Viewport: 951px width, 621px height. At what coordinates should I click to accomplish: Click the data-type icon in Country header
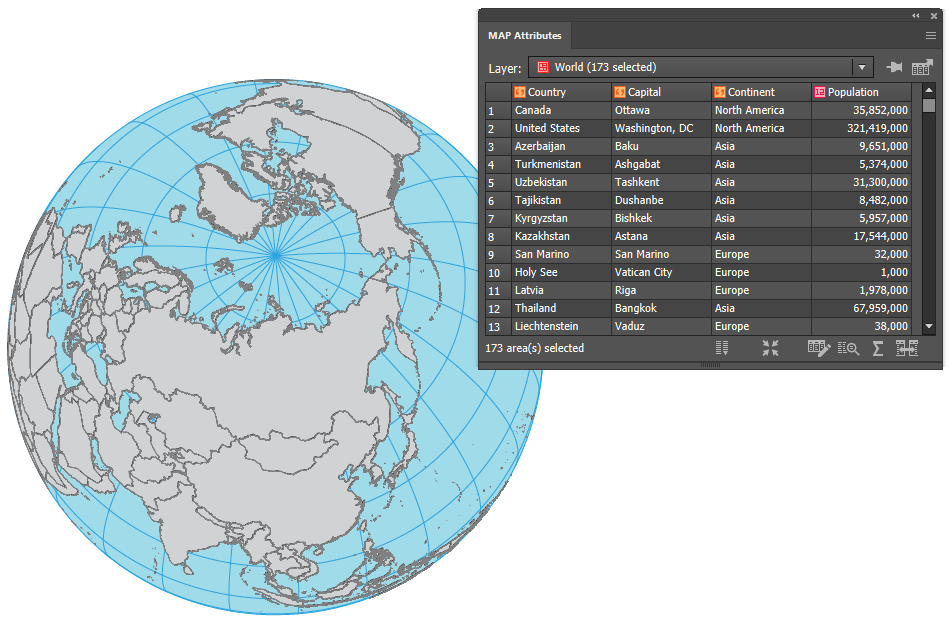pos(517,91)
